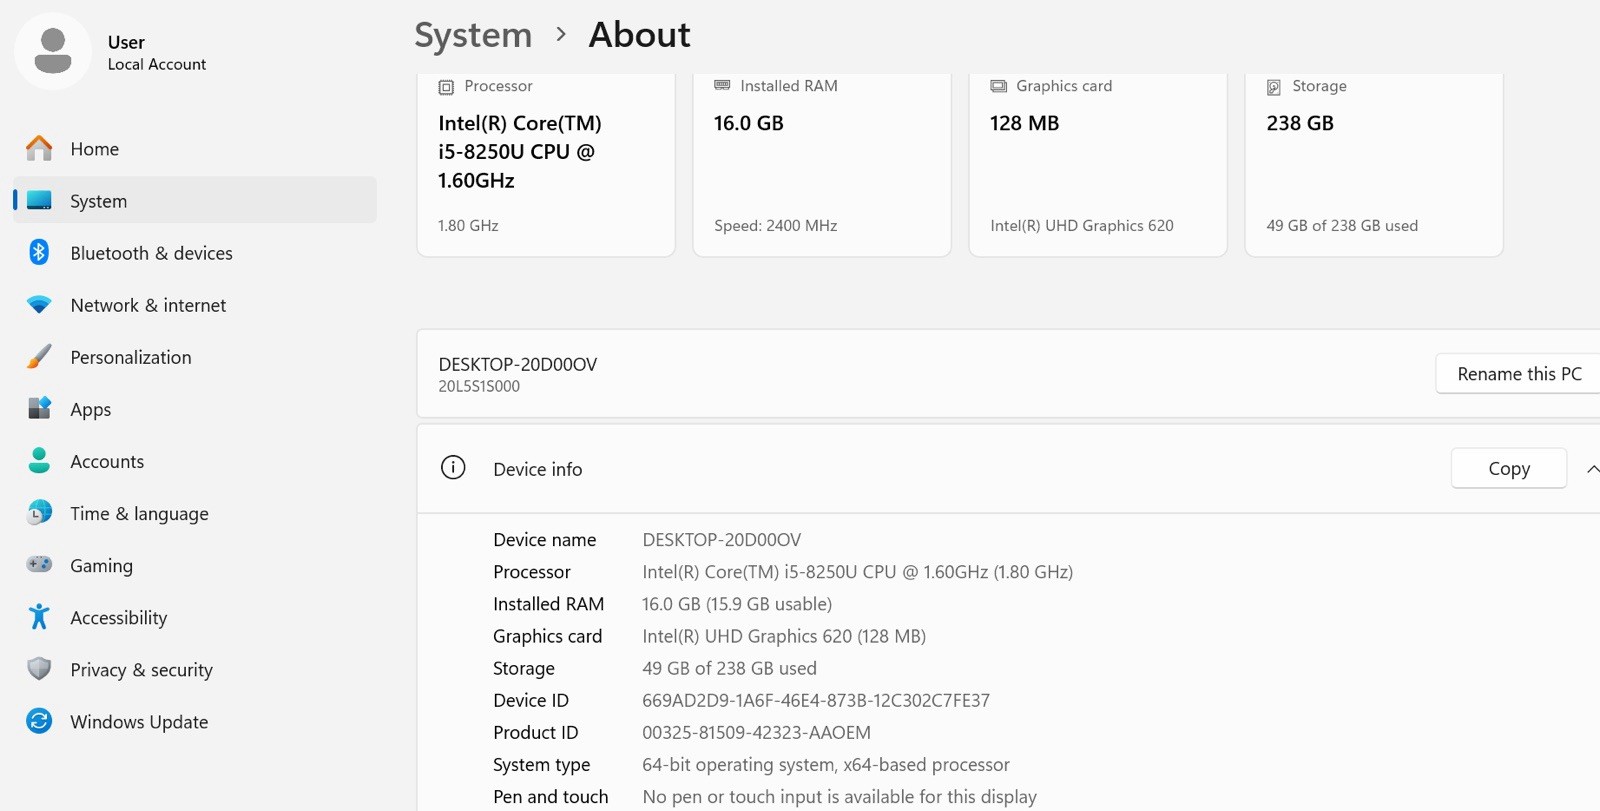
Task: Click the Rename this PC button
Action: (x=1518, y=373)
